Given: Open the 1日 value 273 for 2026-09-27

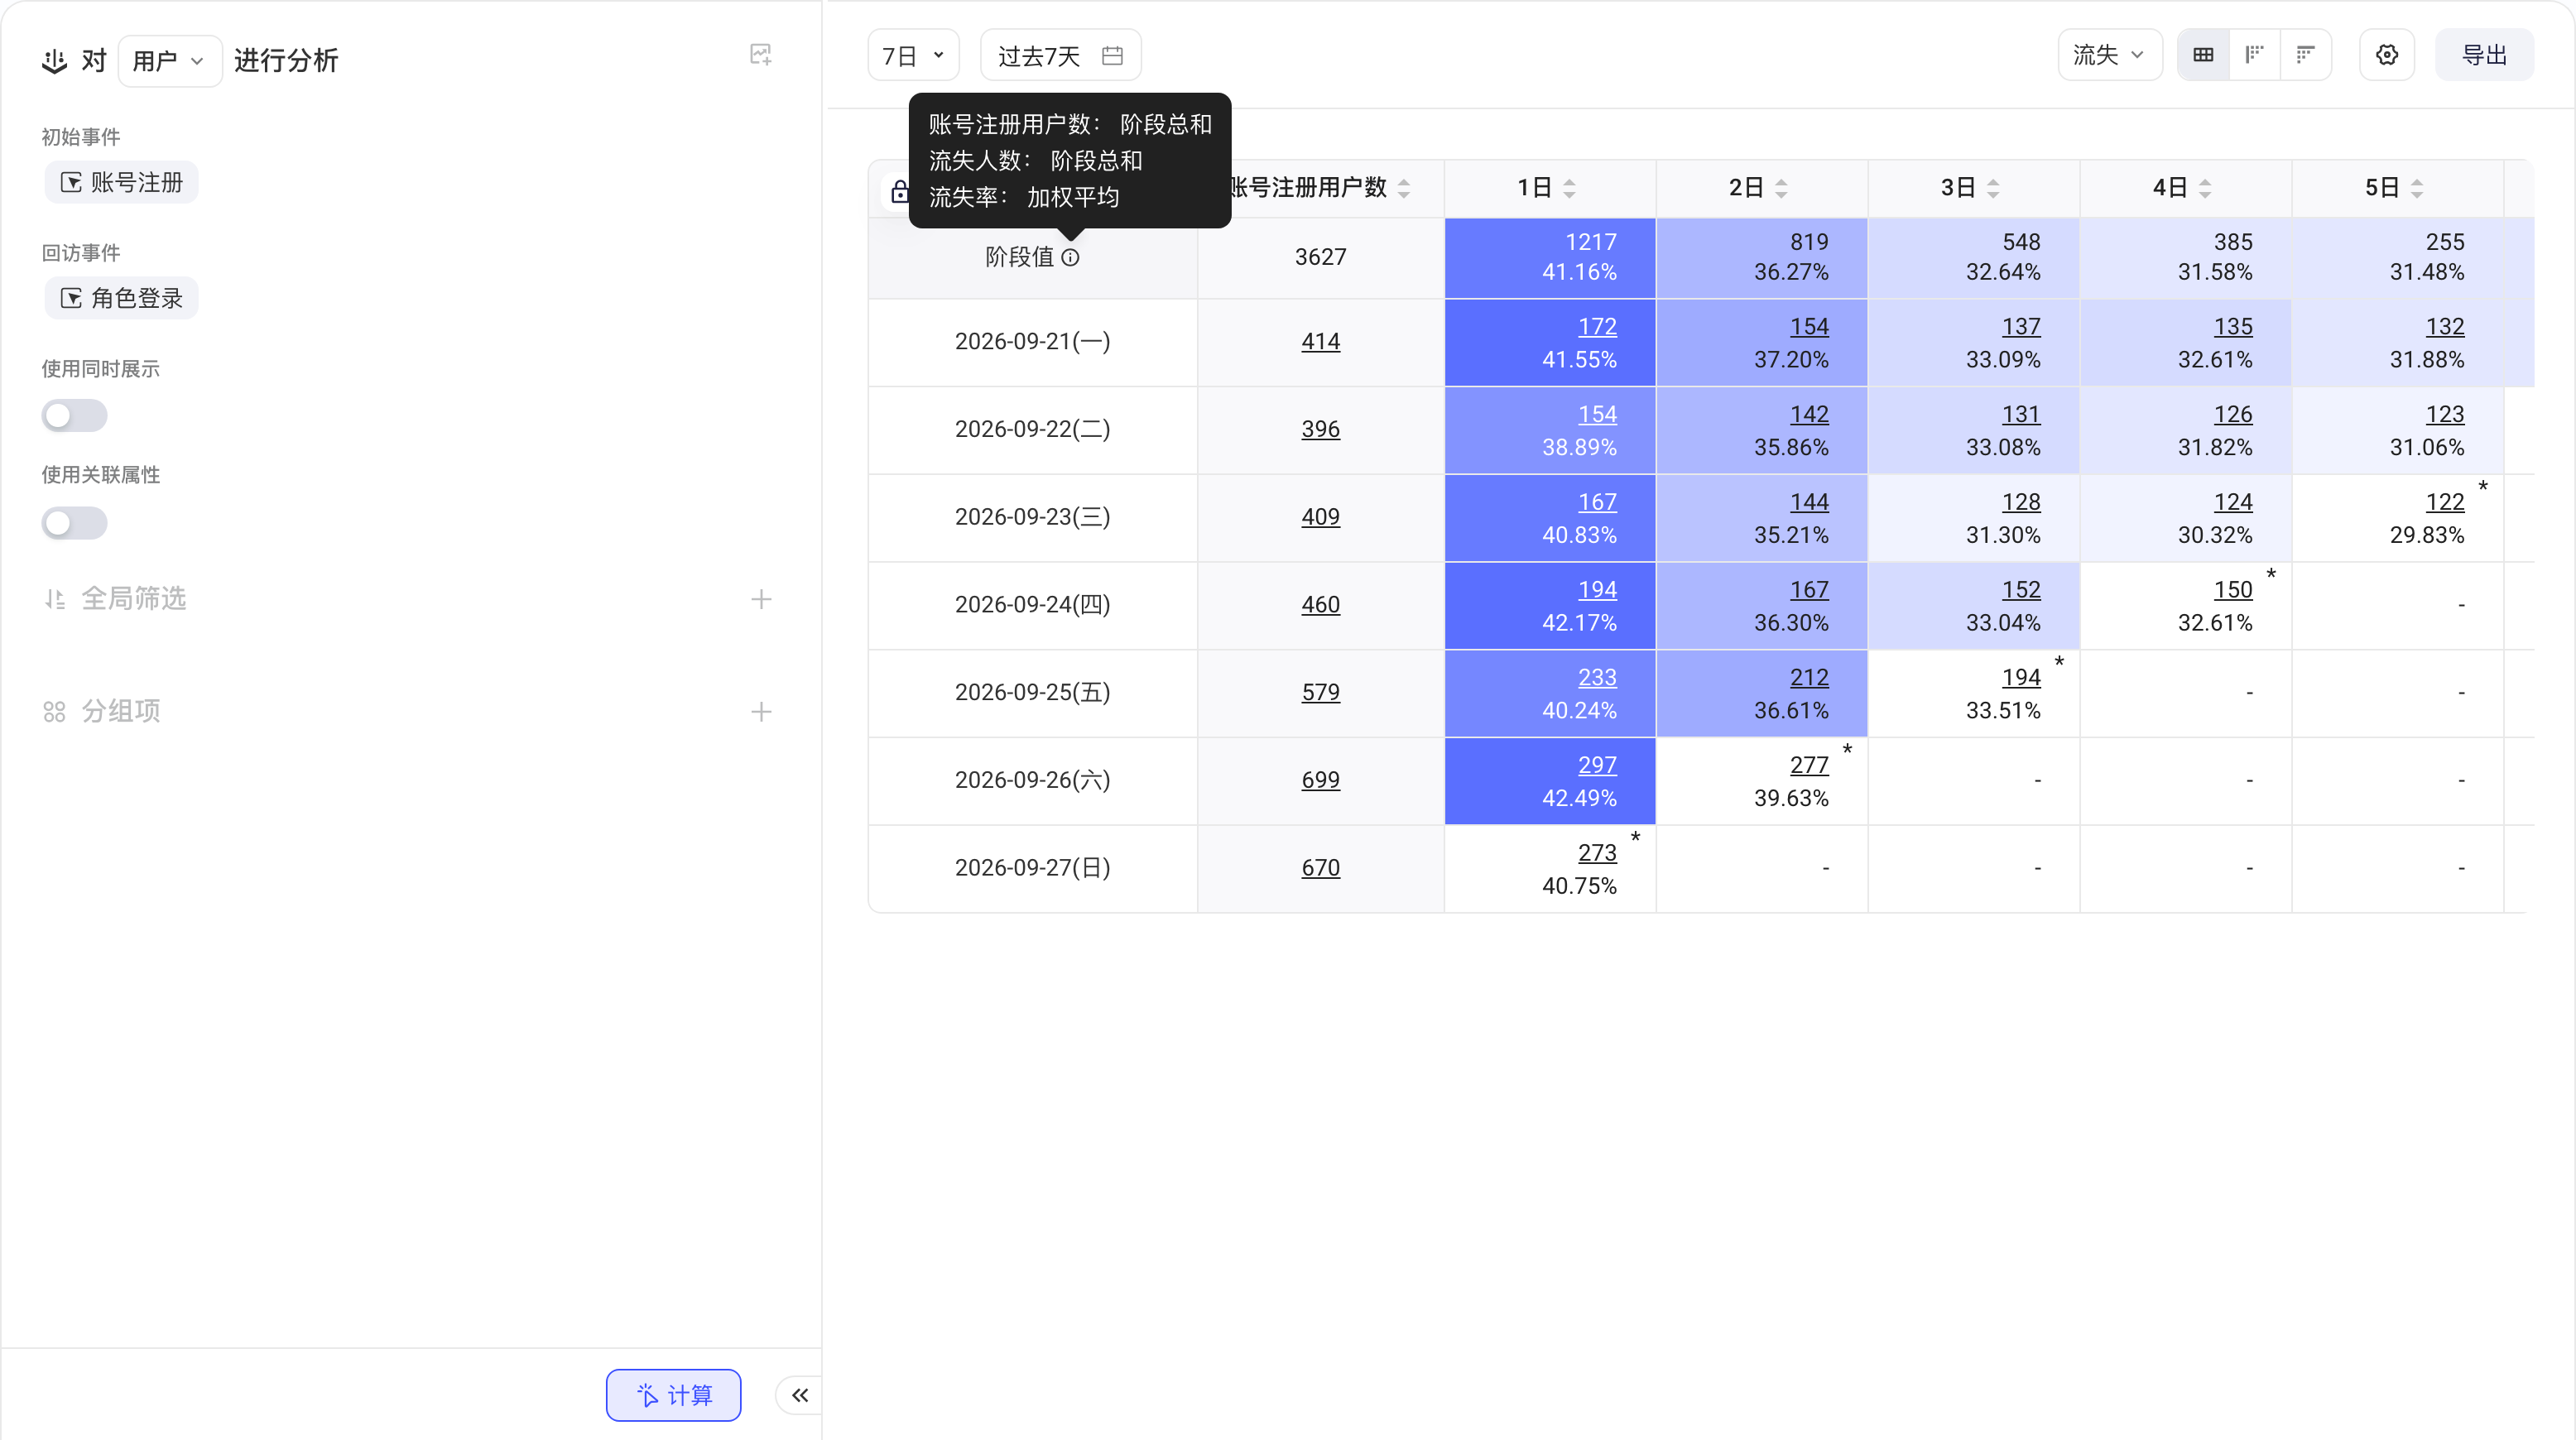Looking at the screenshot, I should [x=1597, y=853].
